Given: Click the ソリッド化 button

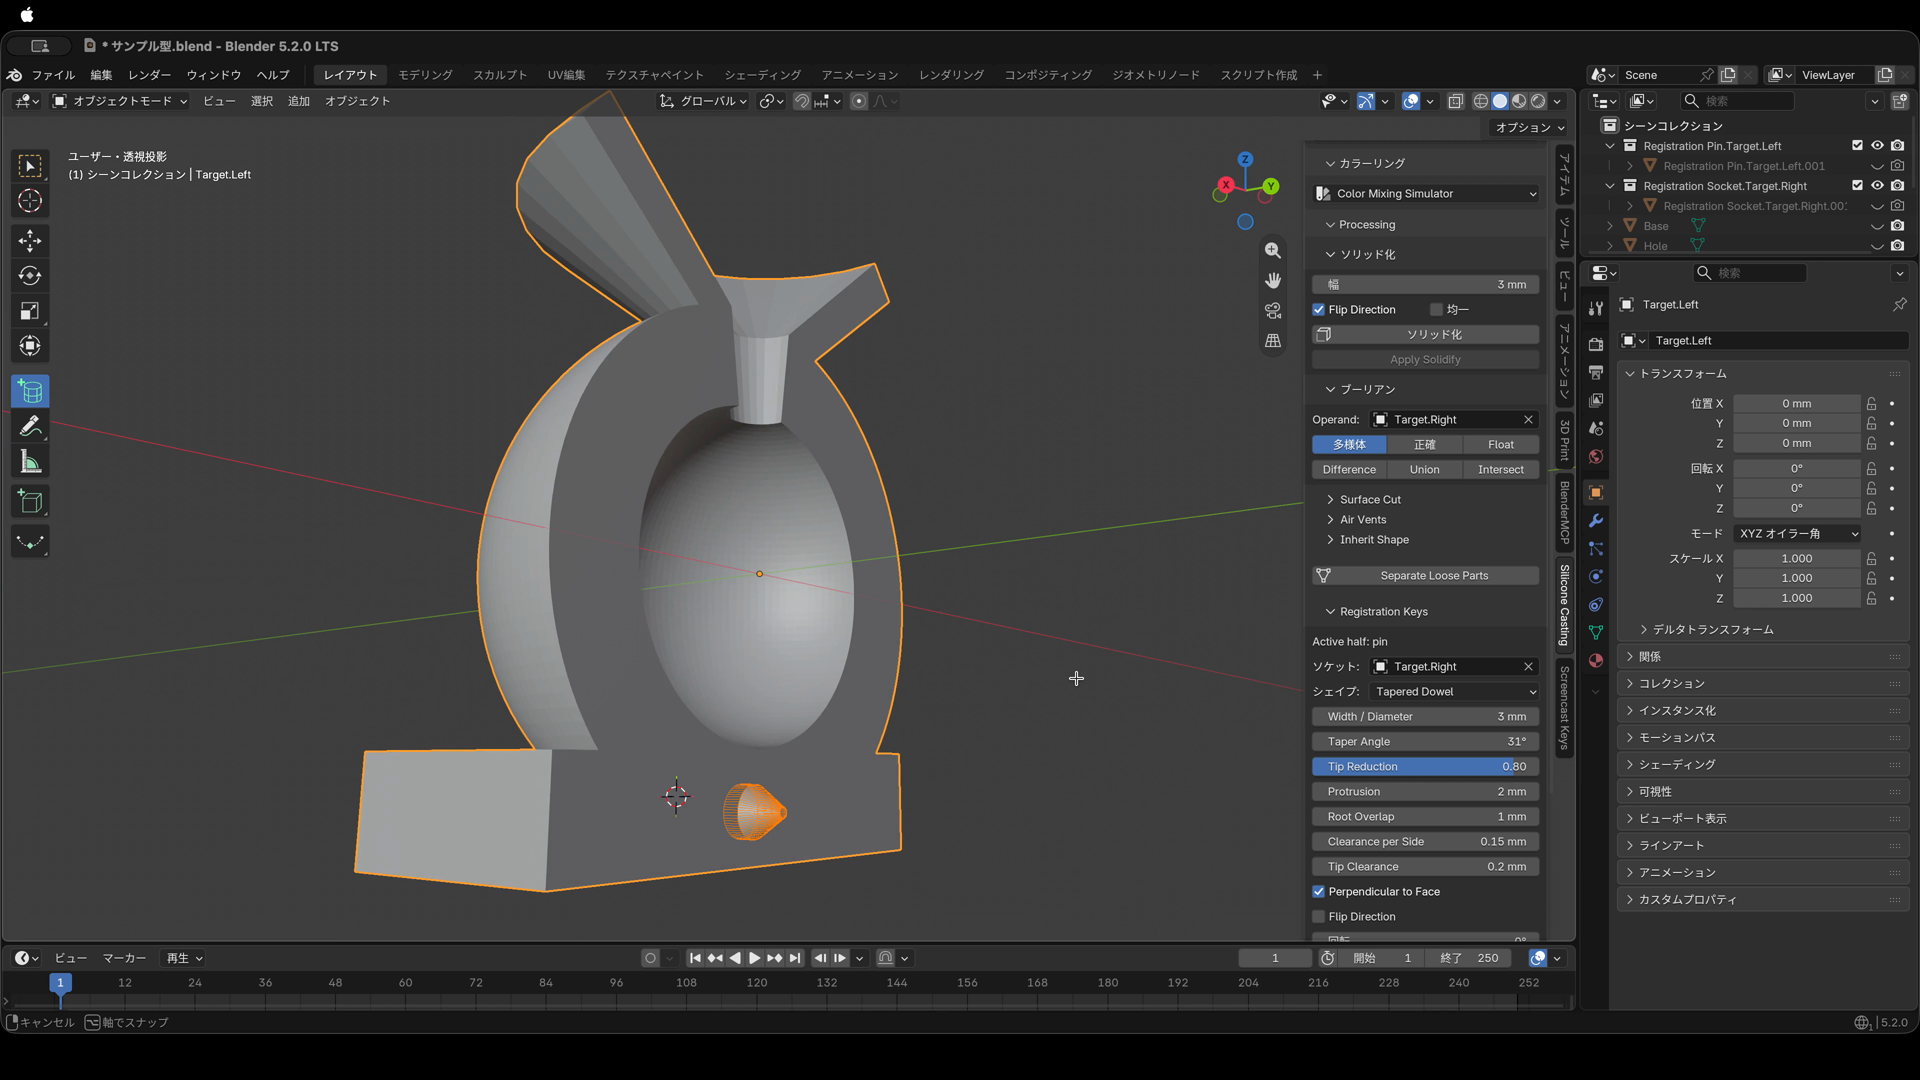Looking at the screenshot, I should pyautogui.click(x=1426, y=335).
